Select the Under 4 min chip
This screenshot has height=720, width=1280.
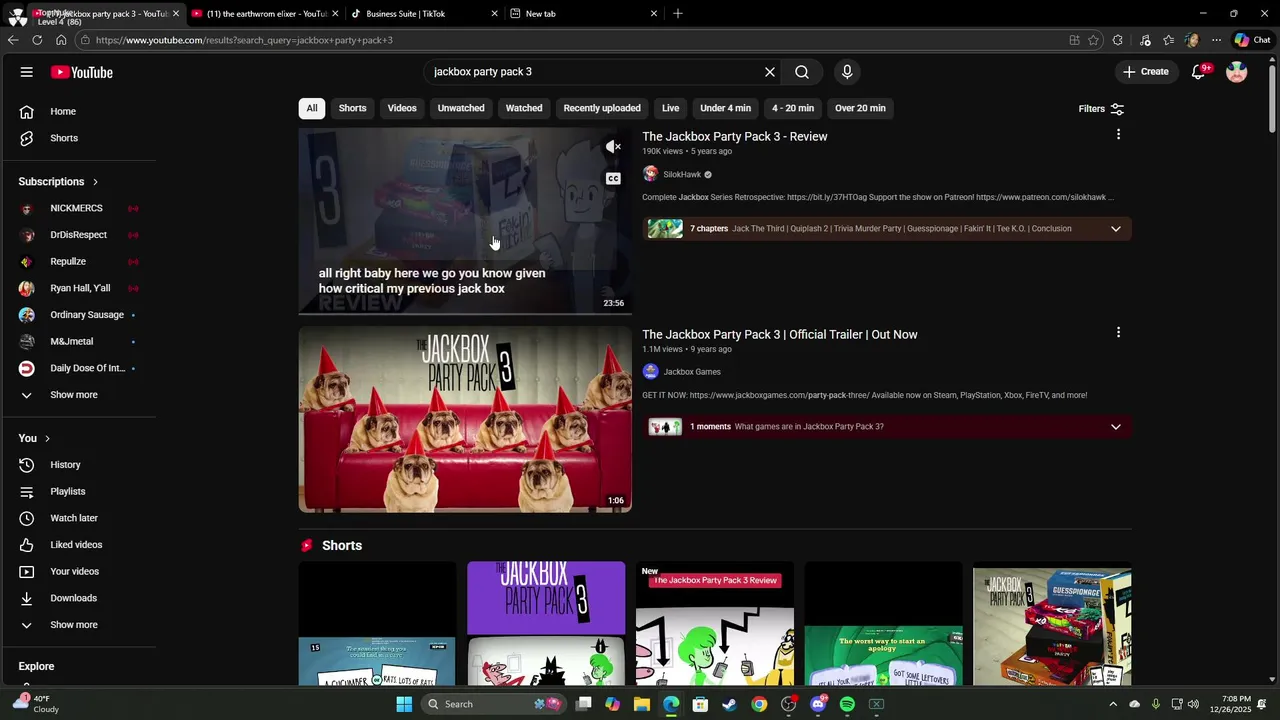pyautogui.click(x=725, y=108)
